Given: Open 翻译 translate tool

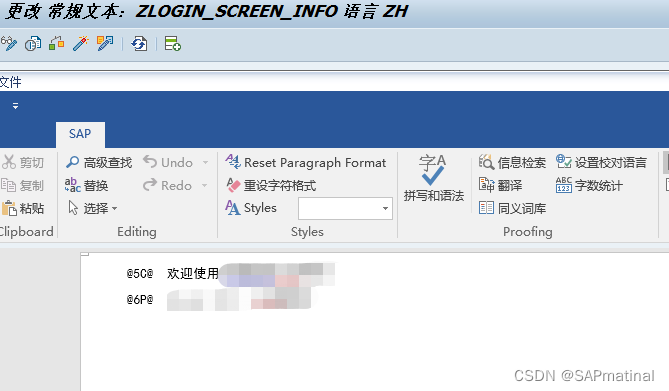Looking at the screenshot, I should (x=500, y=185).
